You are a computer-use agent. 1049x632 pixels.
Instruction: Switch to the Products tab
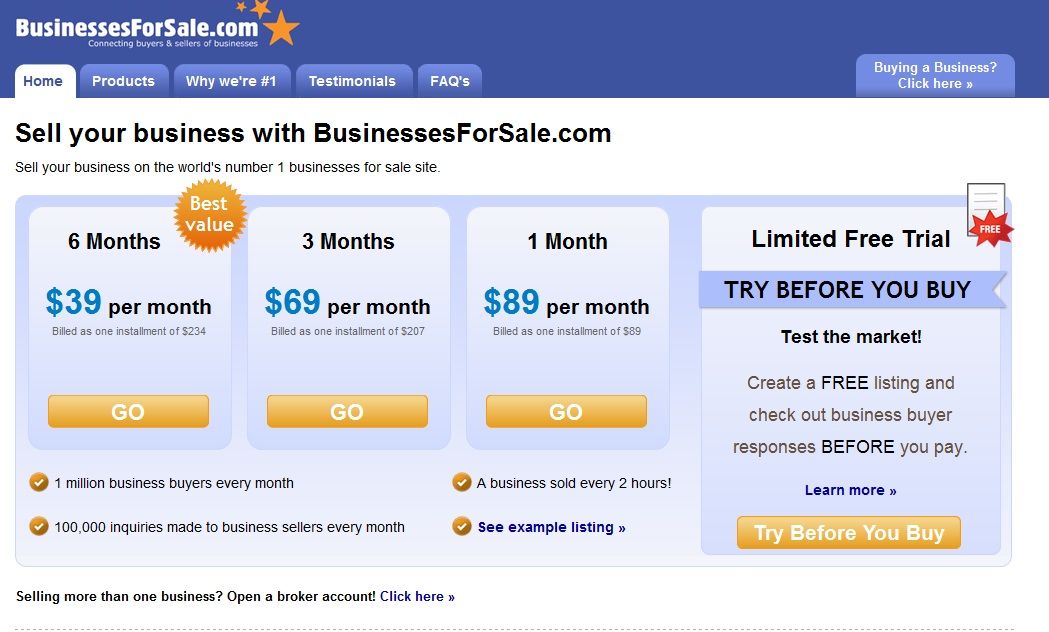[124, 81]
